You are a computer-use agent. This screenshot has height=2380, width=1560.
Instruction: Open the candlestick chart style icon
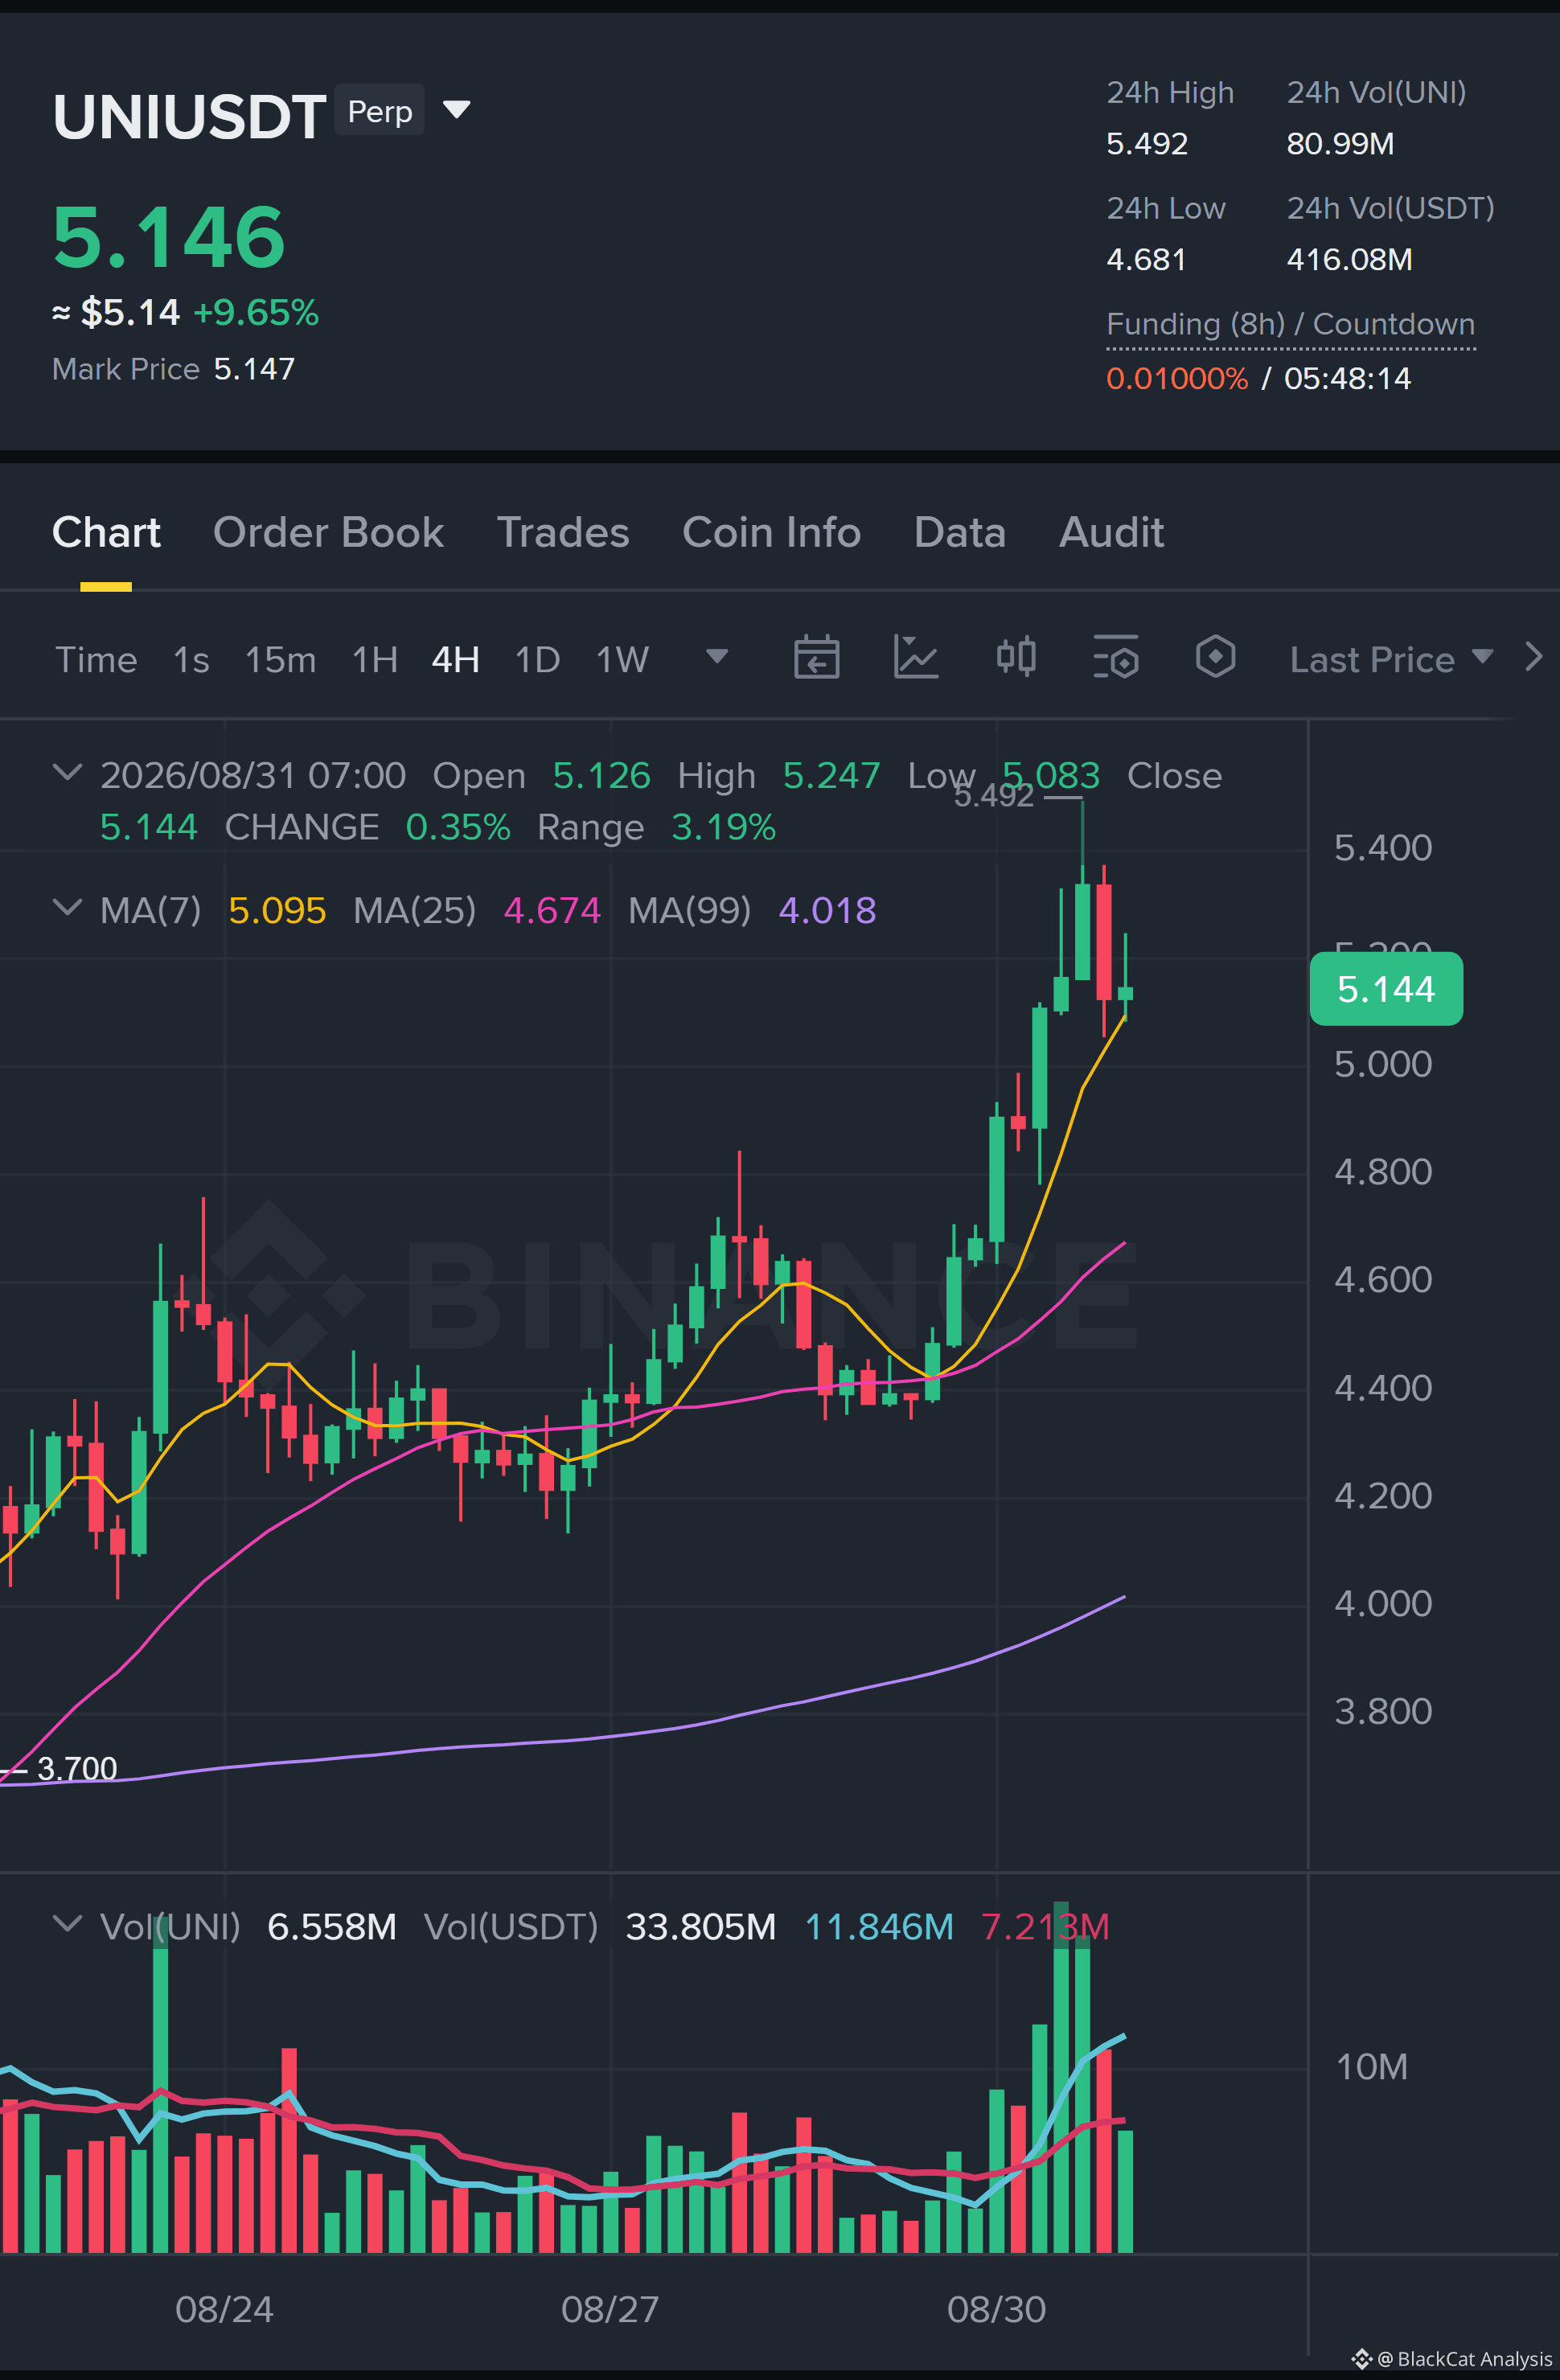pos(1016,658)
